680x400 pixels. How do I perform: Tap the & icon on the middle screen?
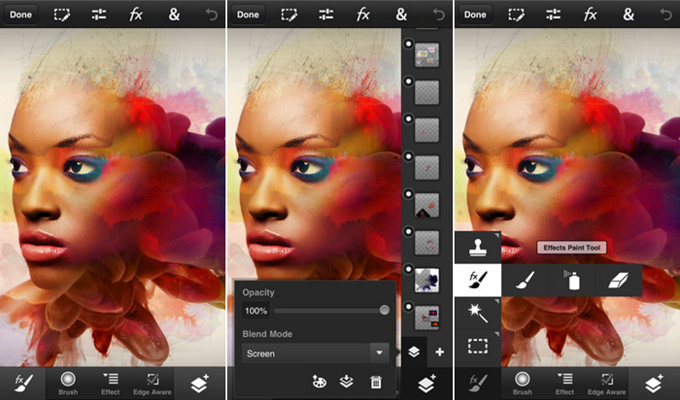401,15
